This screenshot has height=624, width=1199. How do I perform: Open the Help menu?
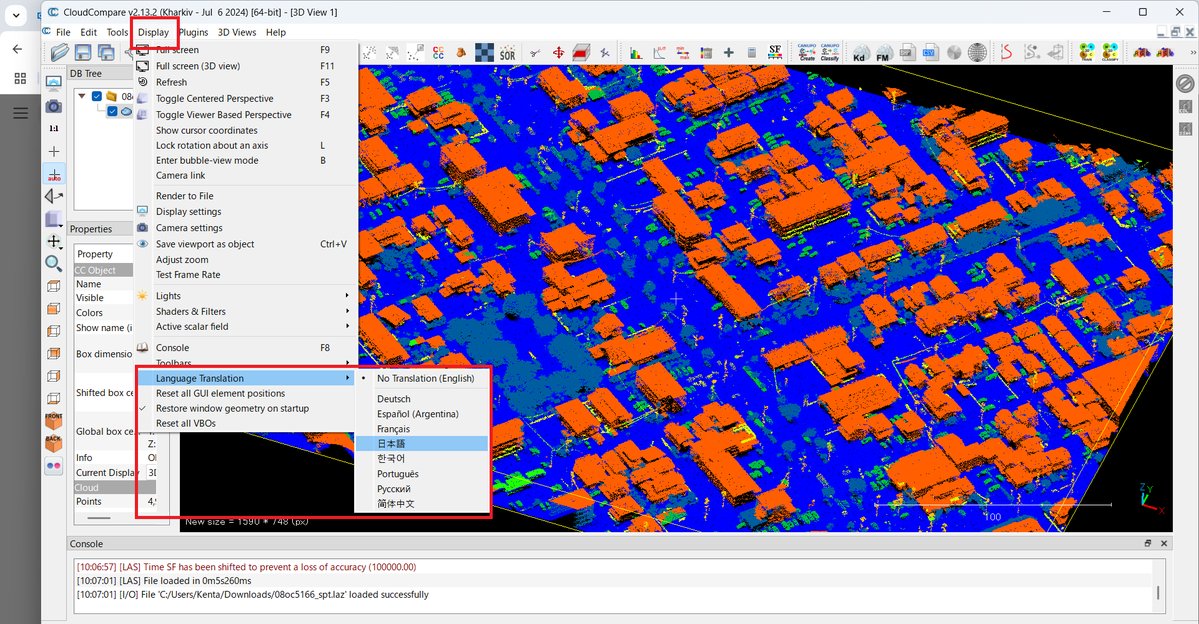276,32
